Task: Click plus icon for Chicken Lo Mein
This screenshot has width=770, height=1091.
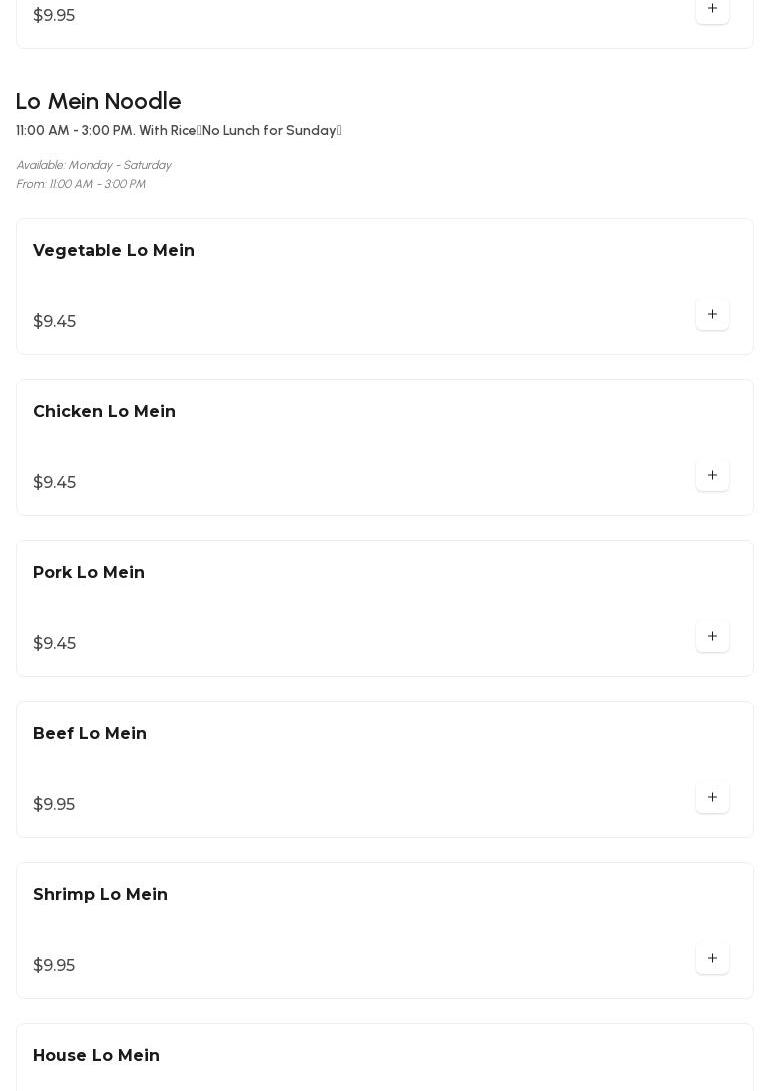Action: click(x=712, y=476)
